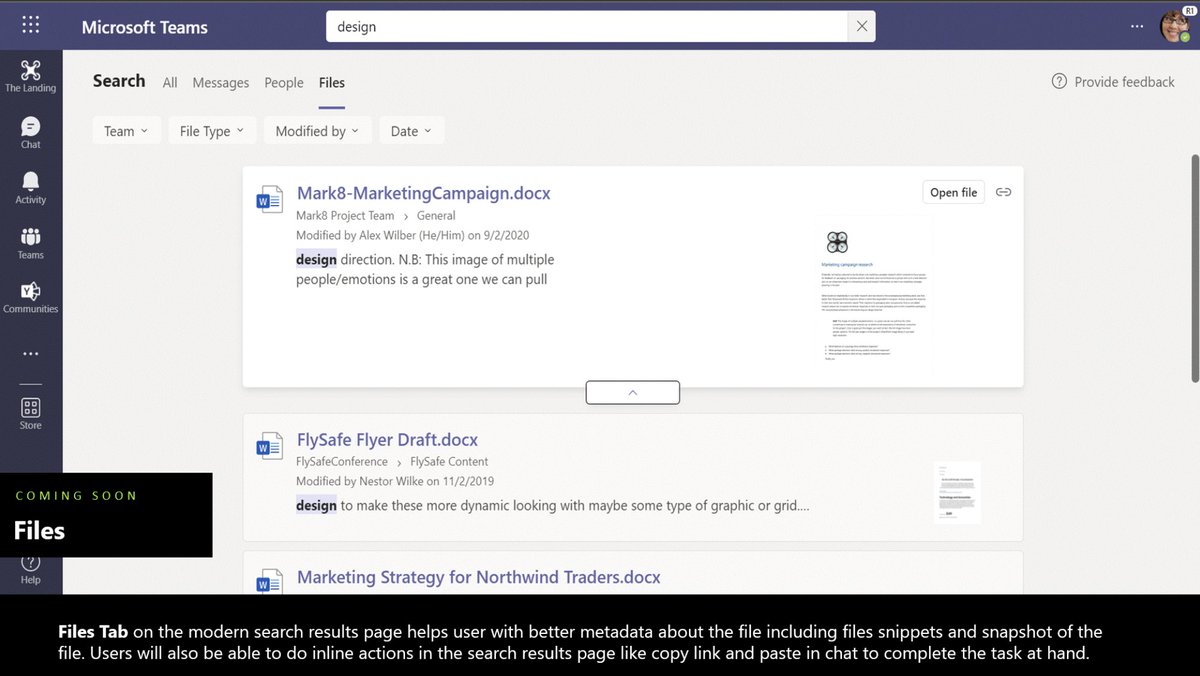Click 'Modified by Alex Wilber' text

click(413, 235)
